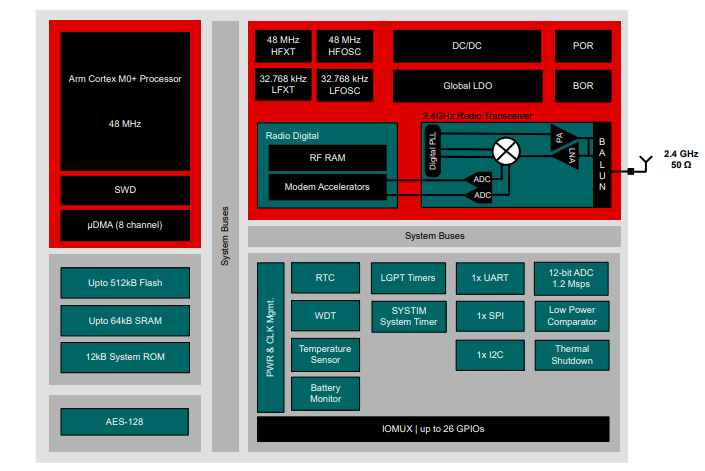Click the 1x I2C block
705x471 pixels.
click(490, 355)
